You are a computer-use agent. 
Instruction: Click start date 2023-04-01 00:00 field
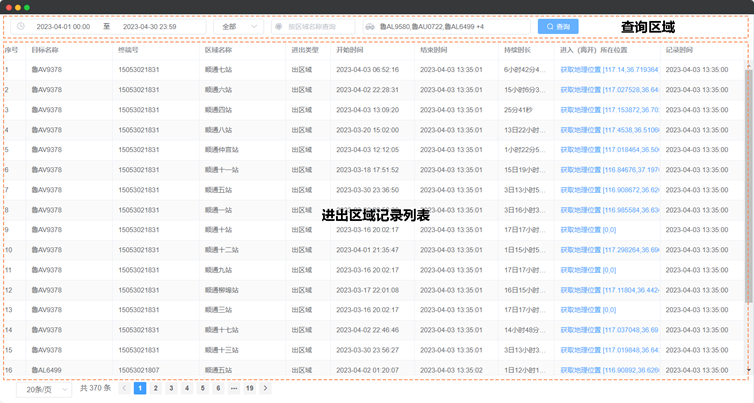tap(63, 27)
